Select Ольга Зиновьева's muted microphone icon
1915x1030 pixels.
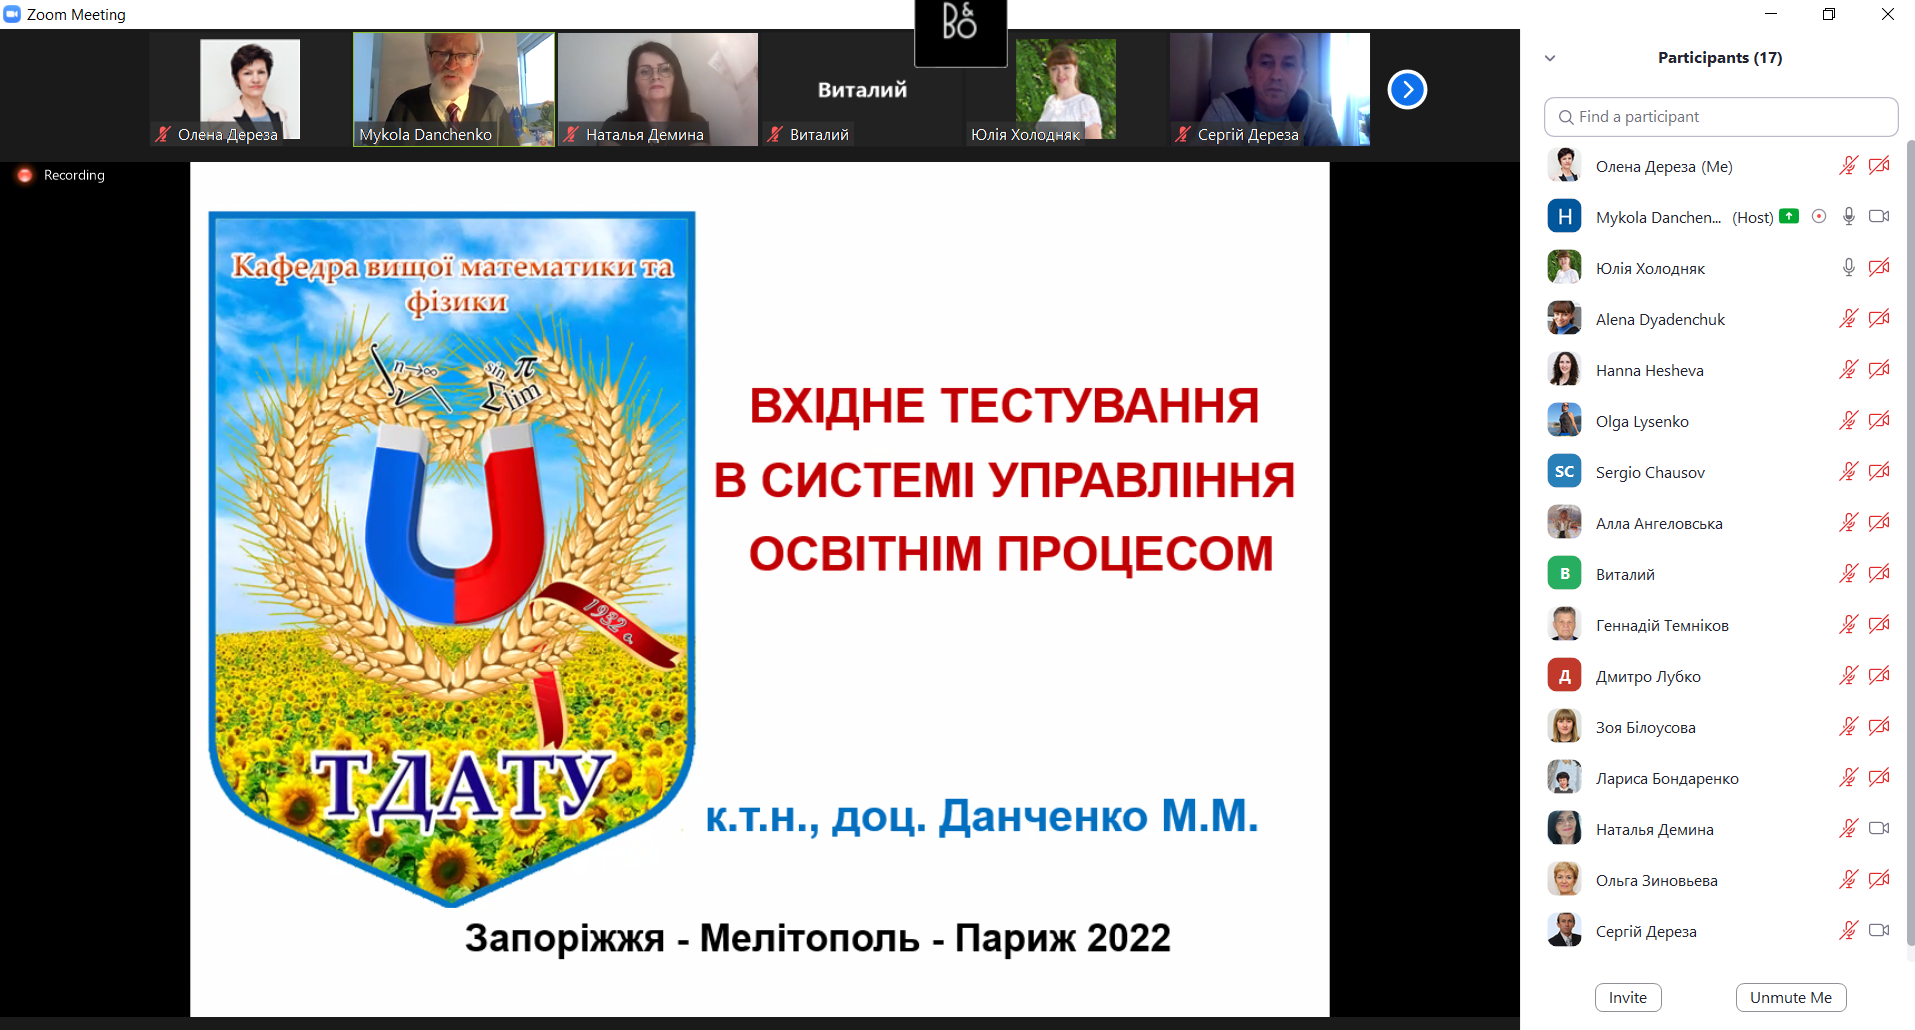1848,880
